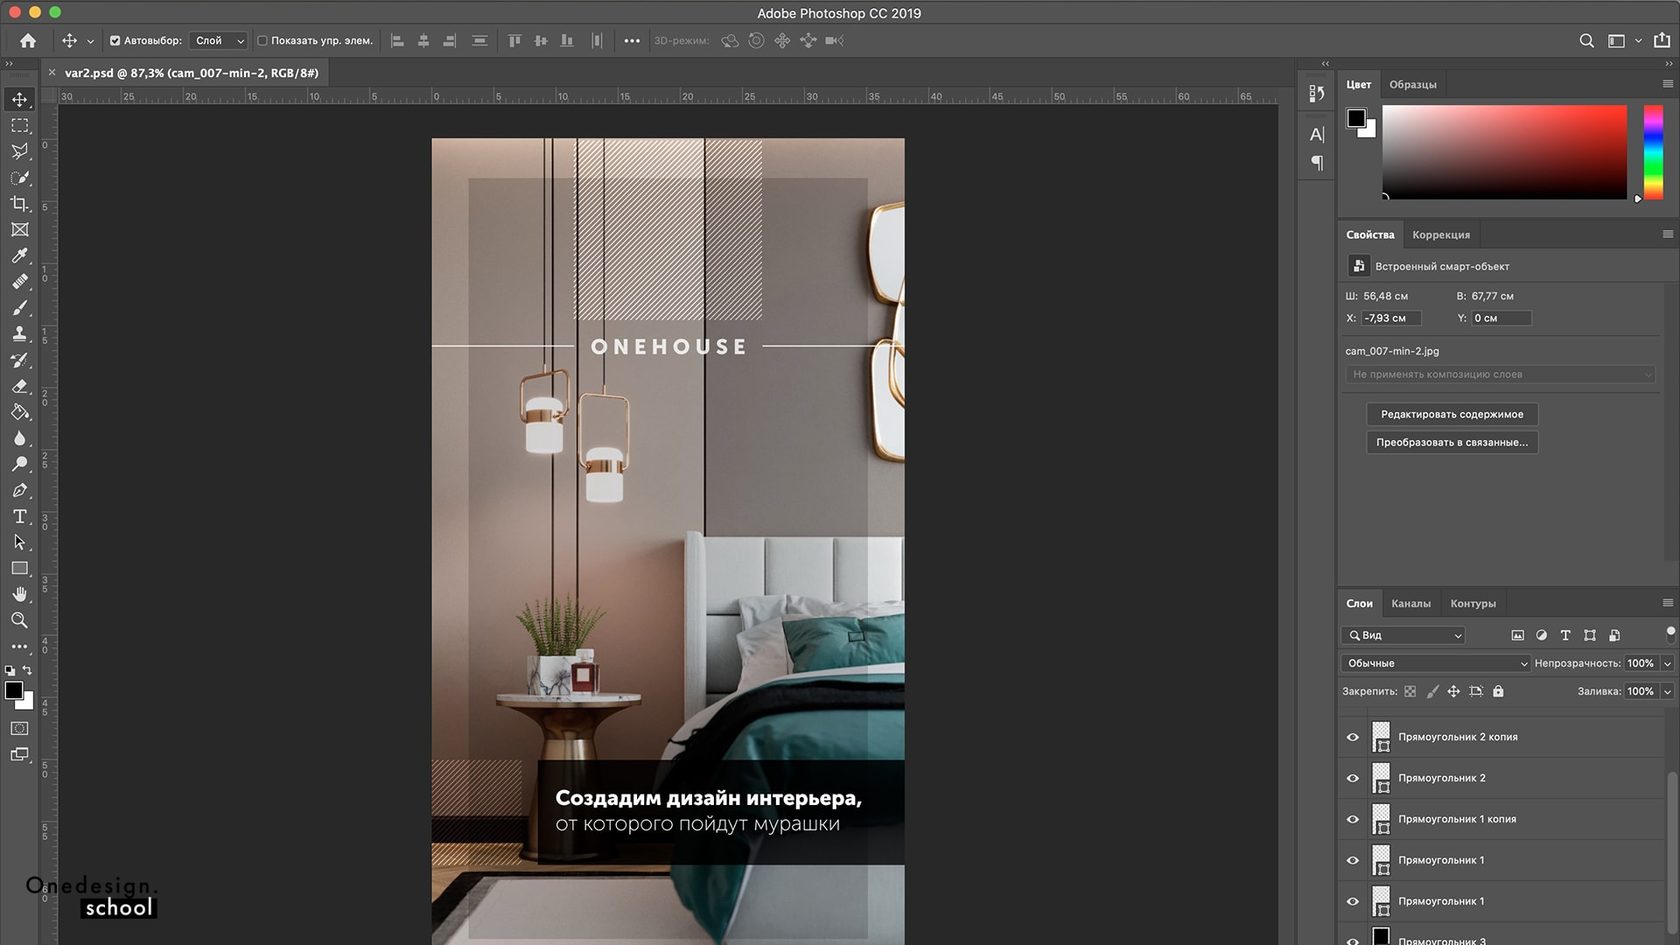Select the Pen tool

(x=19, y=490)
